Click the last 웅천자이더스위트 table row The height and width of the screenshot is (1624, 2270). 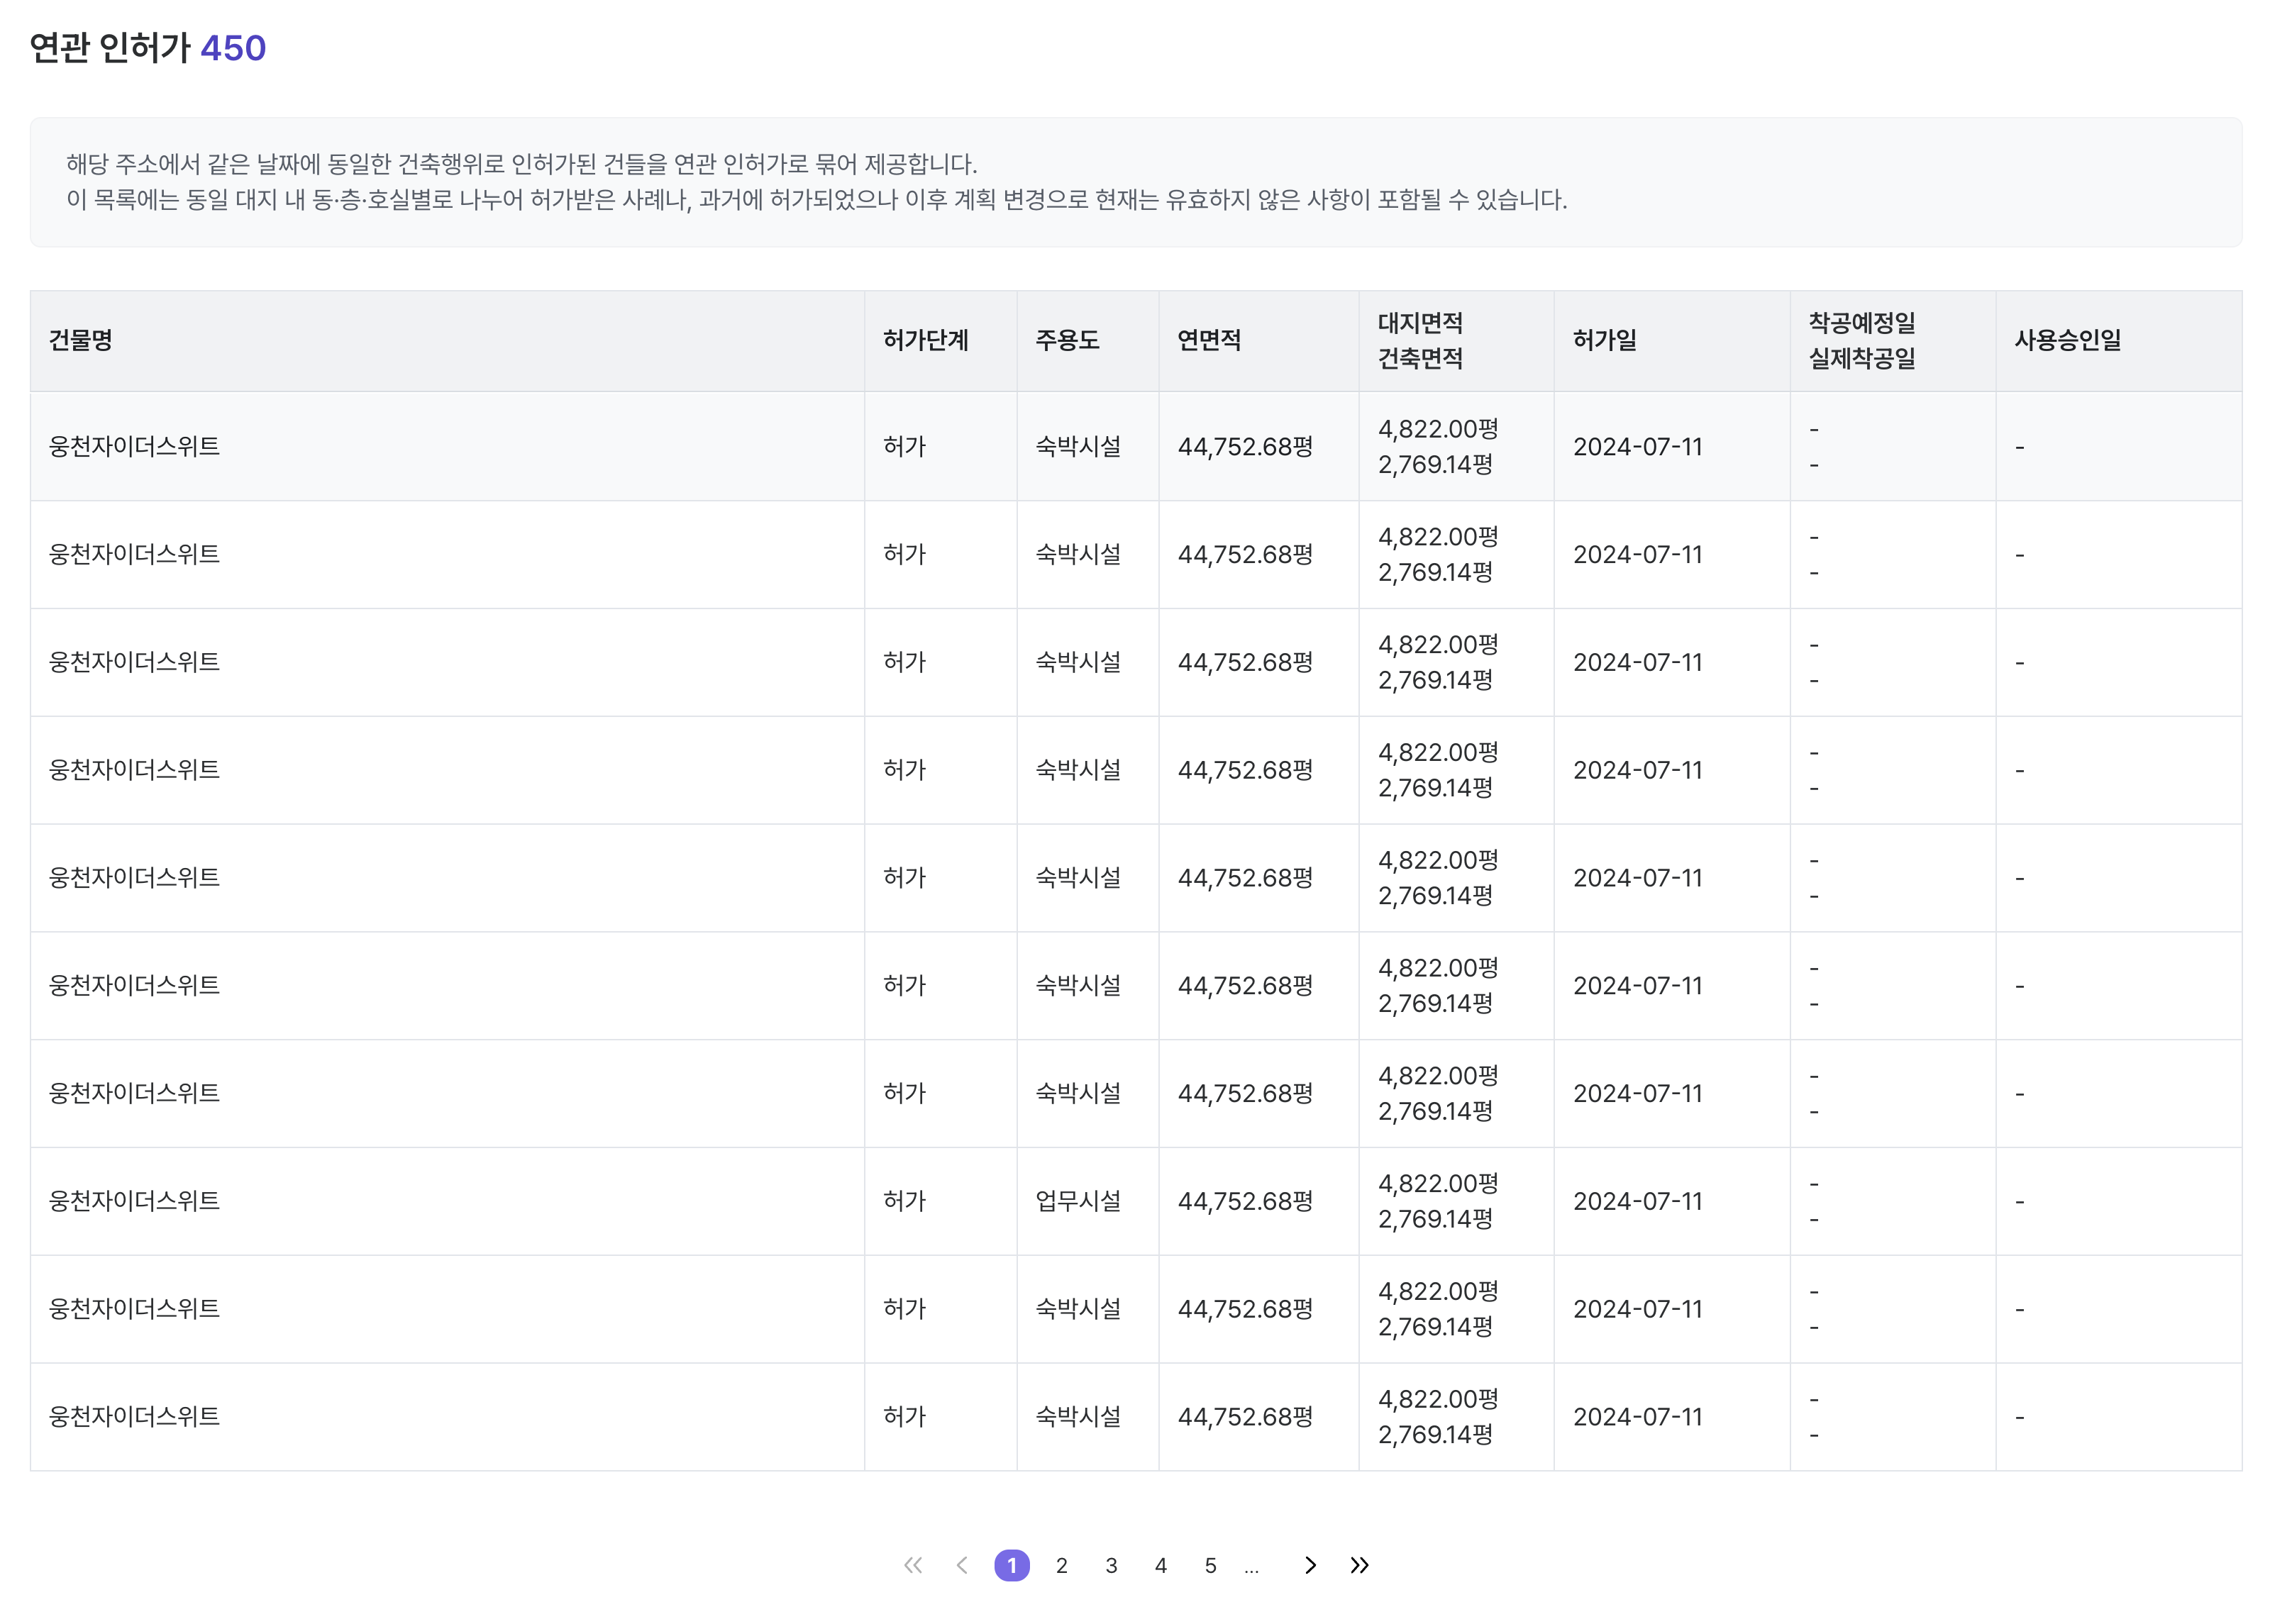[x=135, y=1416]
